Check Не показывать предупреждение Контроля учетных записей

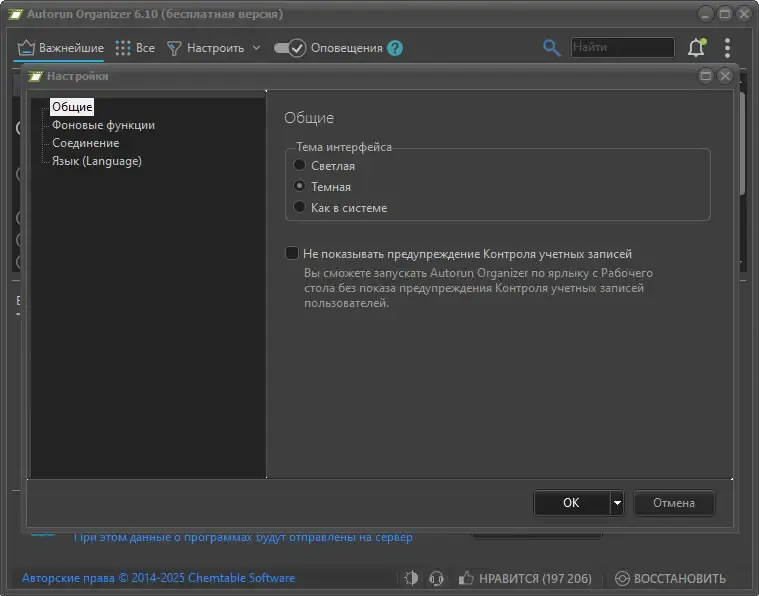292,253
